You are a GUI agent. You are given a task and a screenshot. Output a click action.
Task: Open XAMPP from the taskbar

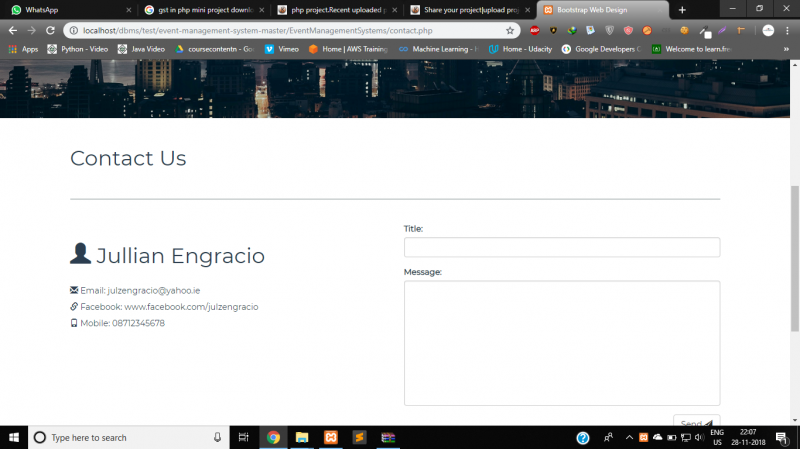[x=331, y=437]
